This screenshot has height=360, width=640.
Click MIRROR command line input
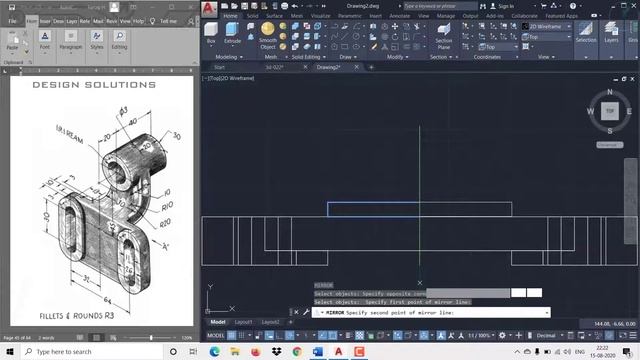pos(431,312)
